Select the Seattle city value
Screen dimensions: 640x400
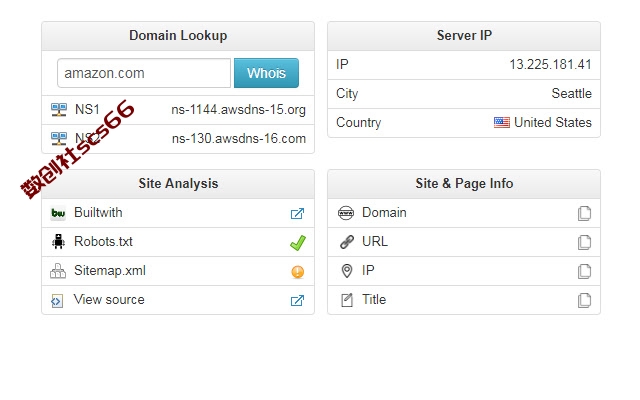tap(571, 93)
